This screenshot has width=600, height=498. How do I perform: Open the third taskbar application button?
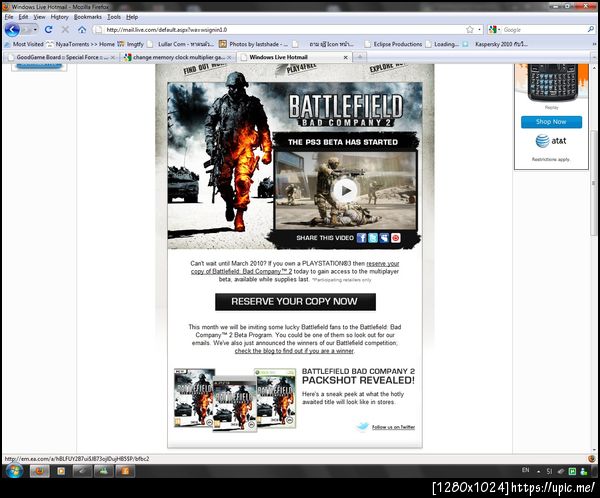click(82, 471)
